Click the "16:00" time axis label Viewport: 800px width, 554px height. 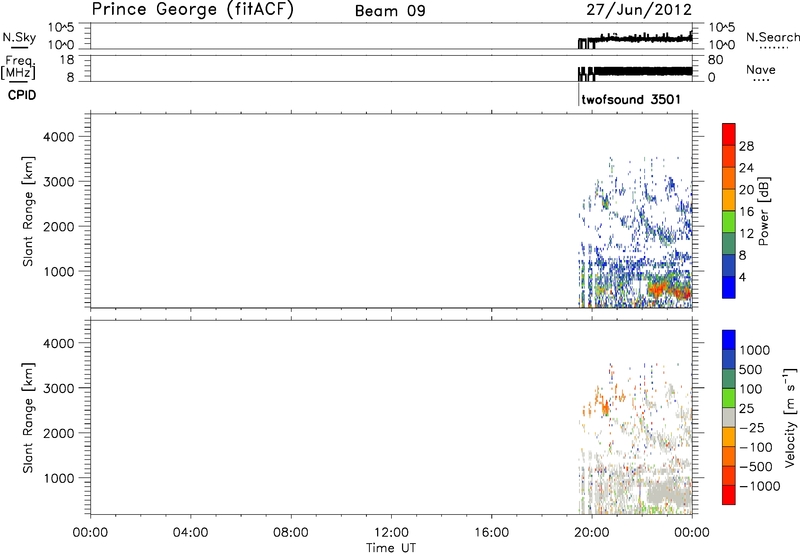(491, 533)
